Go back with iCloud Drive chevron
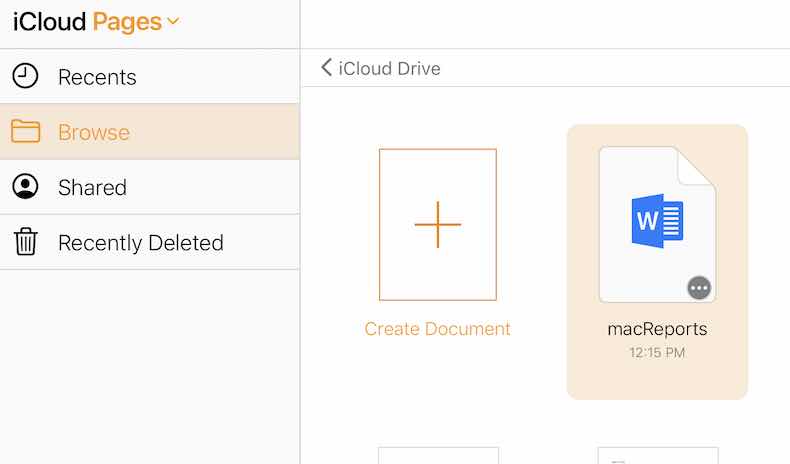The height and width of the screenshot is (464, 790). (x=326, y=68)
